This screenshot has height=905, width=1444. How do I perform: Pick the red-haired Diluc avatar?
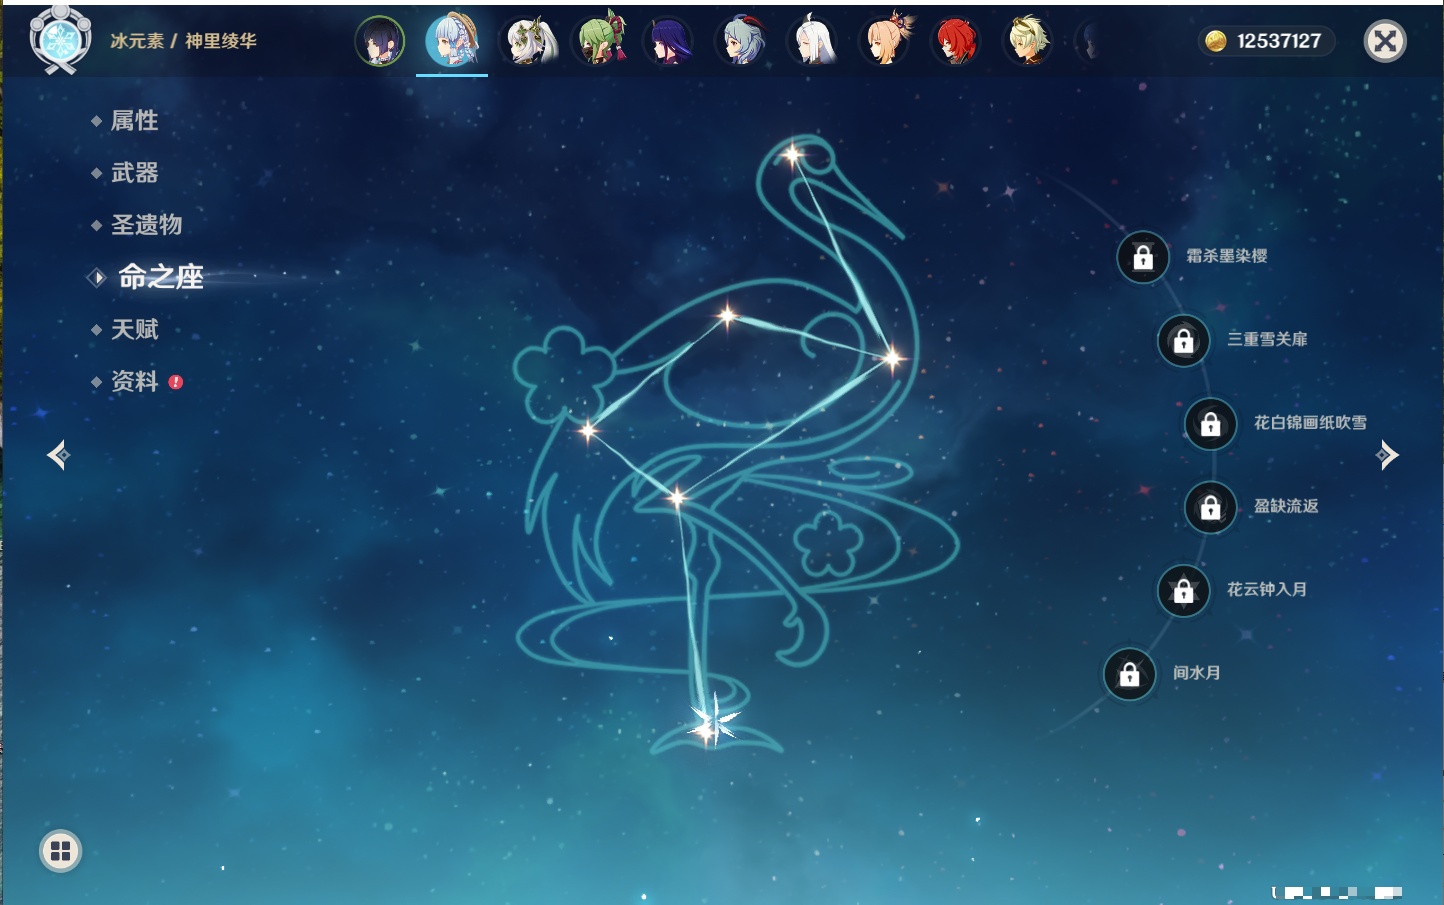955,42
